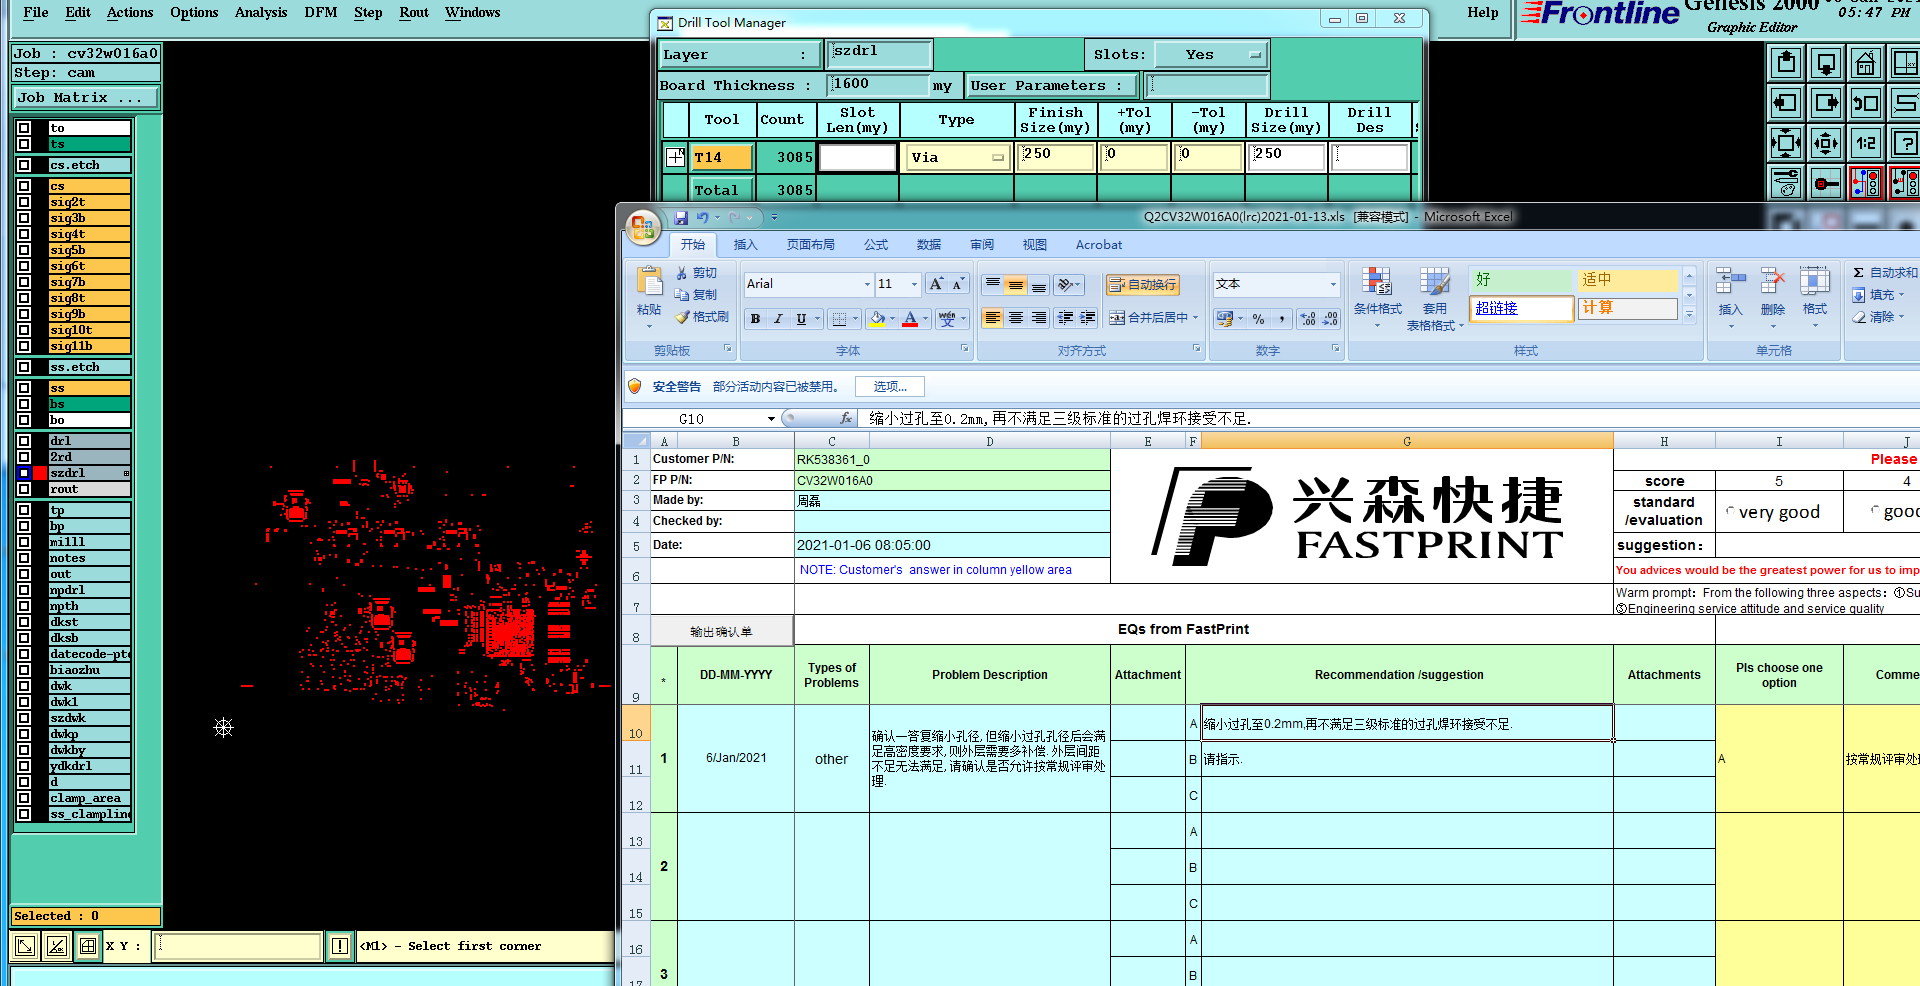
Task: Switch to the Excel Acrobat tab
Action: [x=1099, y=245]
